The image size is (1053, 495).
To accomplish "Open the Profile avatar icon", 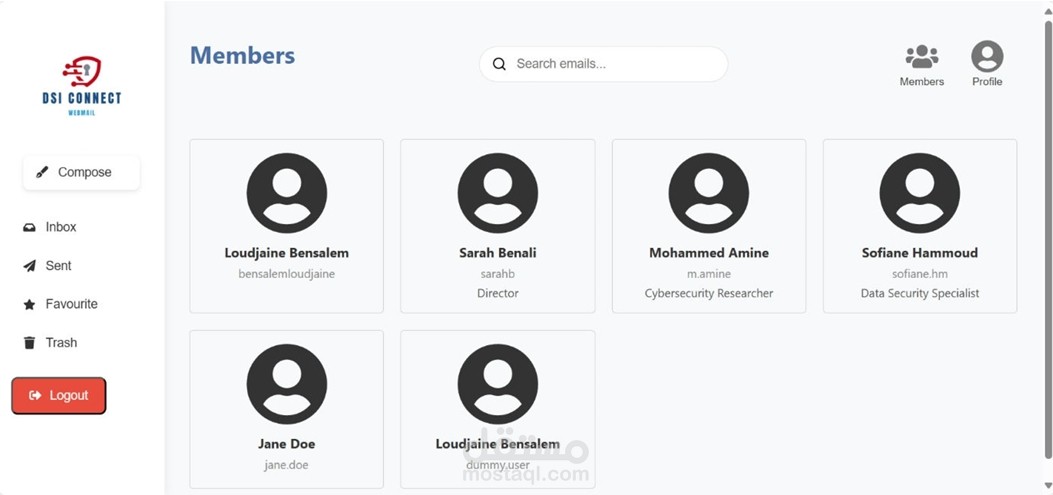I will (987, 56).
